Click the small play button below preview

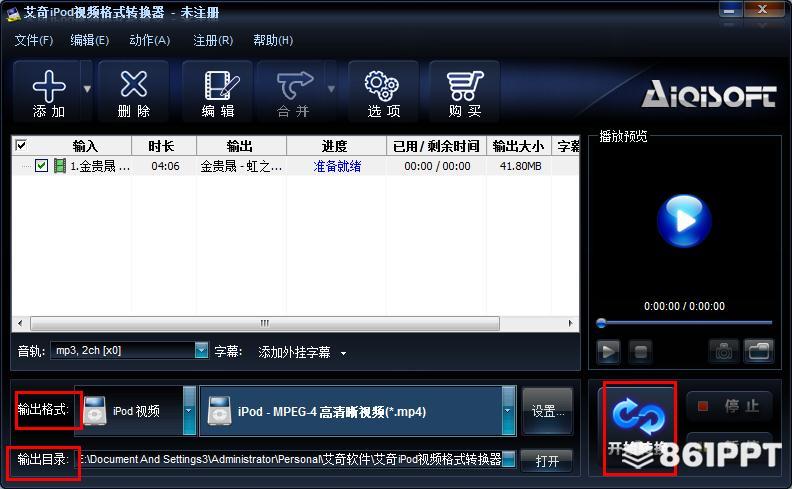click(608, 351)
